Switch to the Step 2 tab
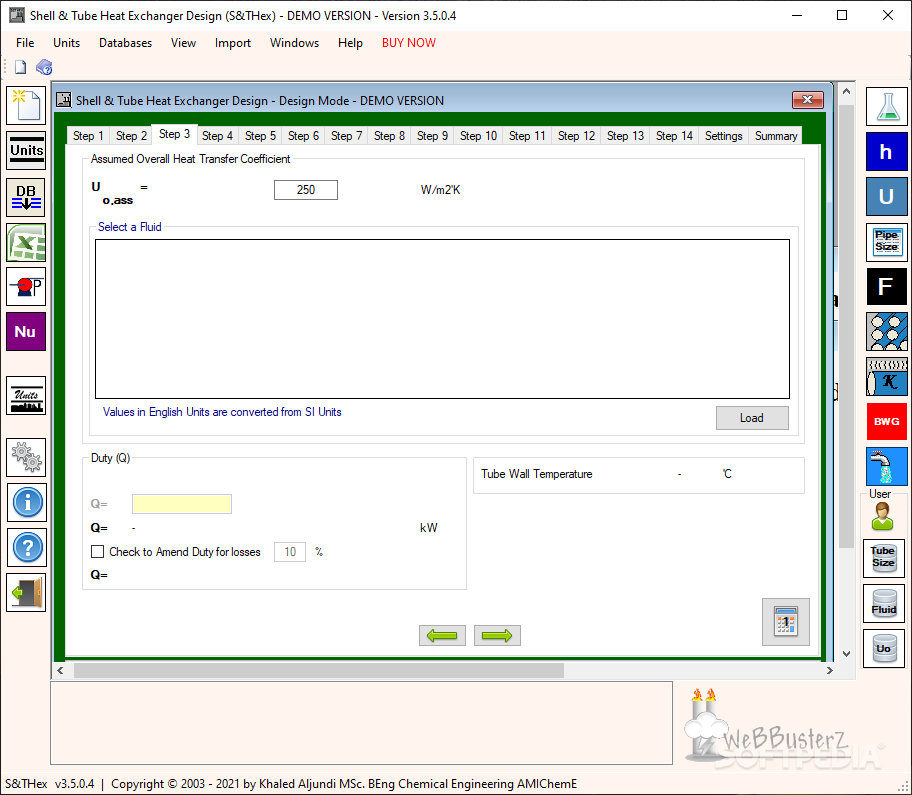Screen dimensions: 912x795 tap(131, 136)
